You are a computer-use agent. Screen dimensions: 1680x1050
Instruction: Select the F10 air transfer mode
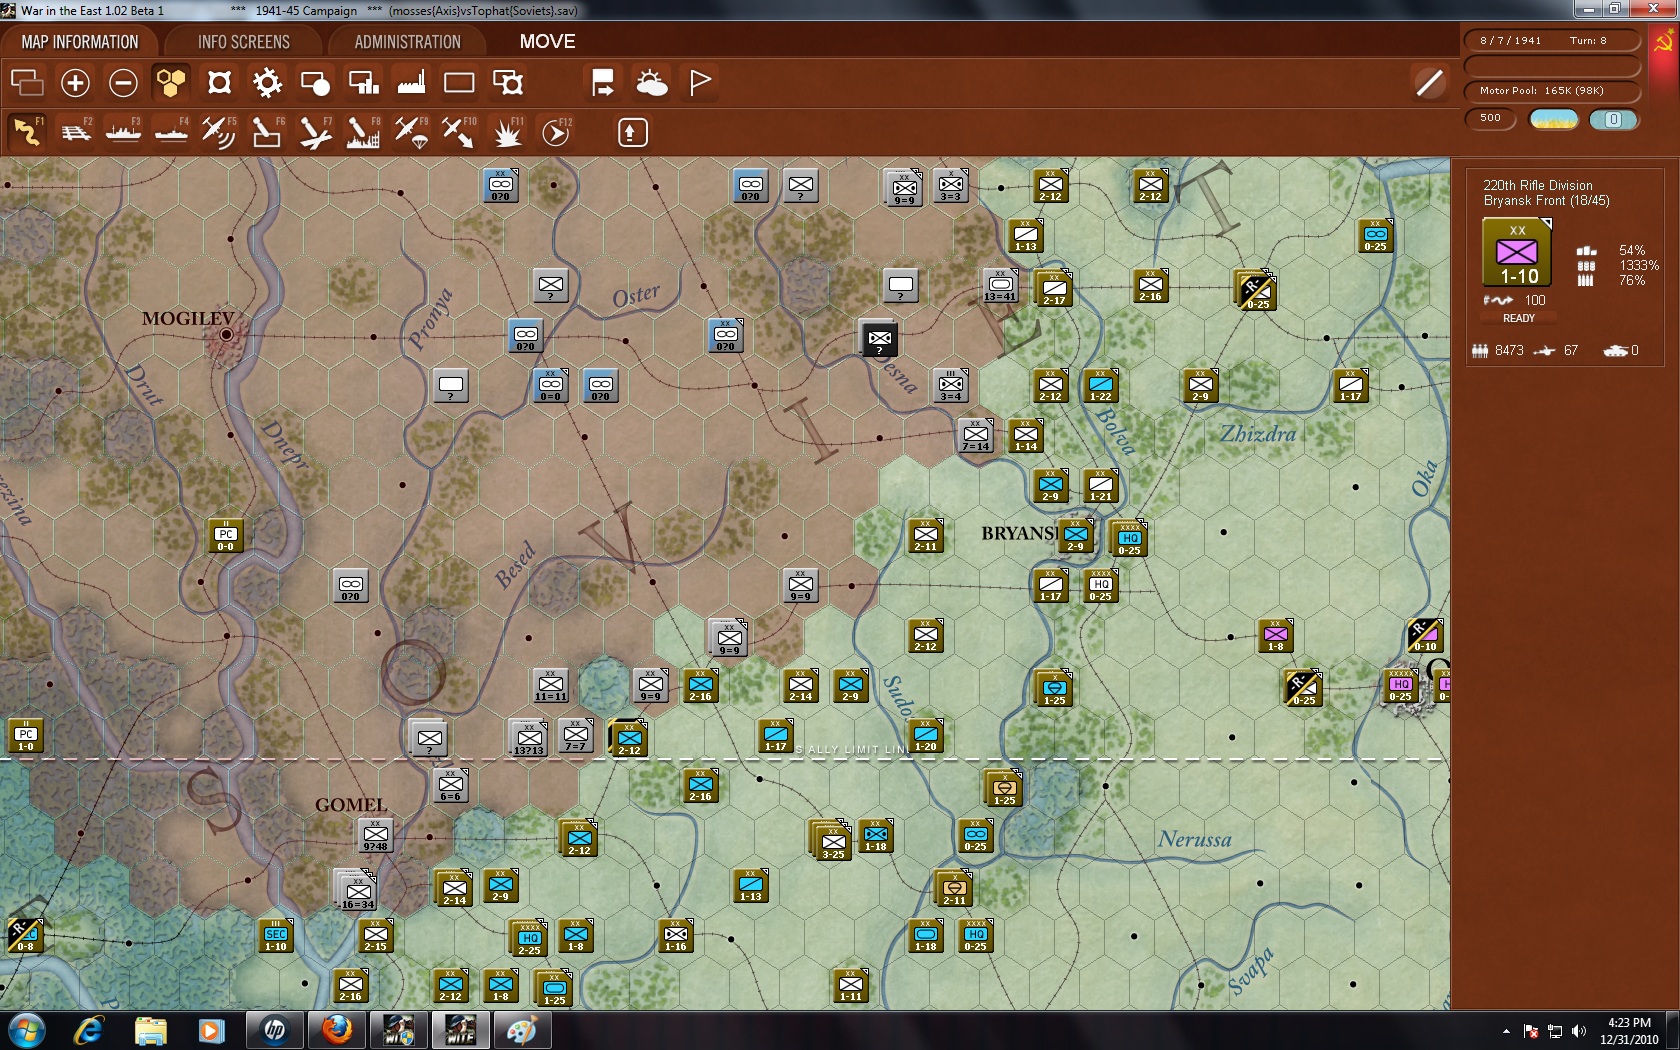(459, 131)
